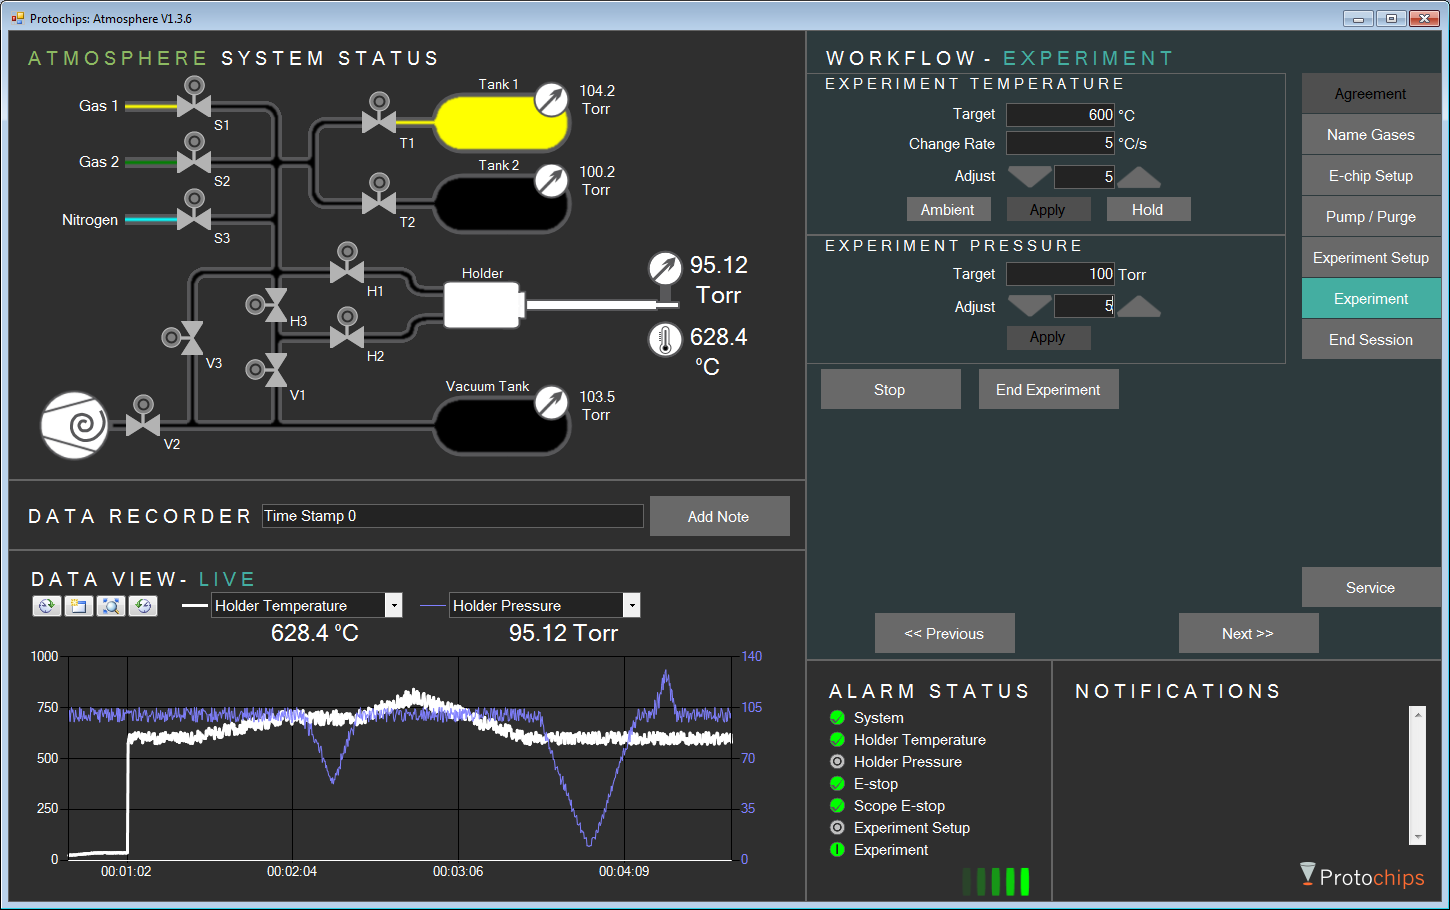
Task: Click the Data Recorder time stamp input field
Action: coord(452,516)
